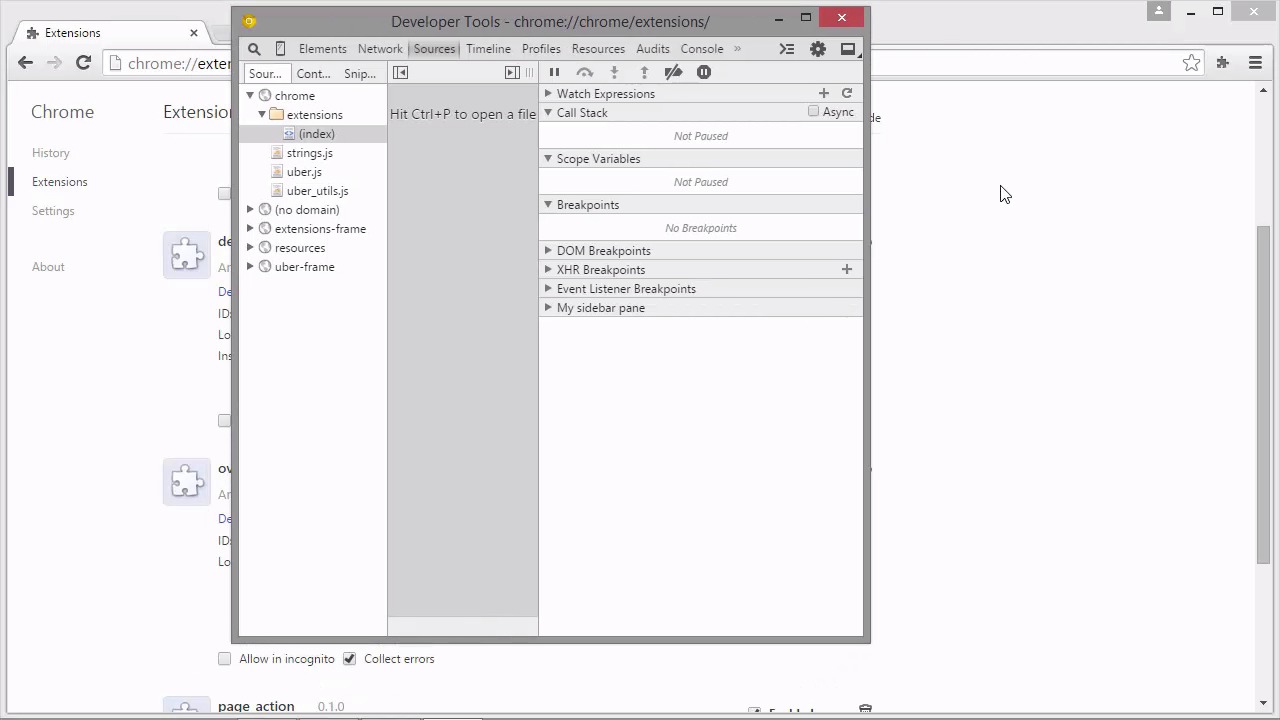Open the Console panel
The height and width of the screenshot is (720, 1280).
coord(702,49)
